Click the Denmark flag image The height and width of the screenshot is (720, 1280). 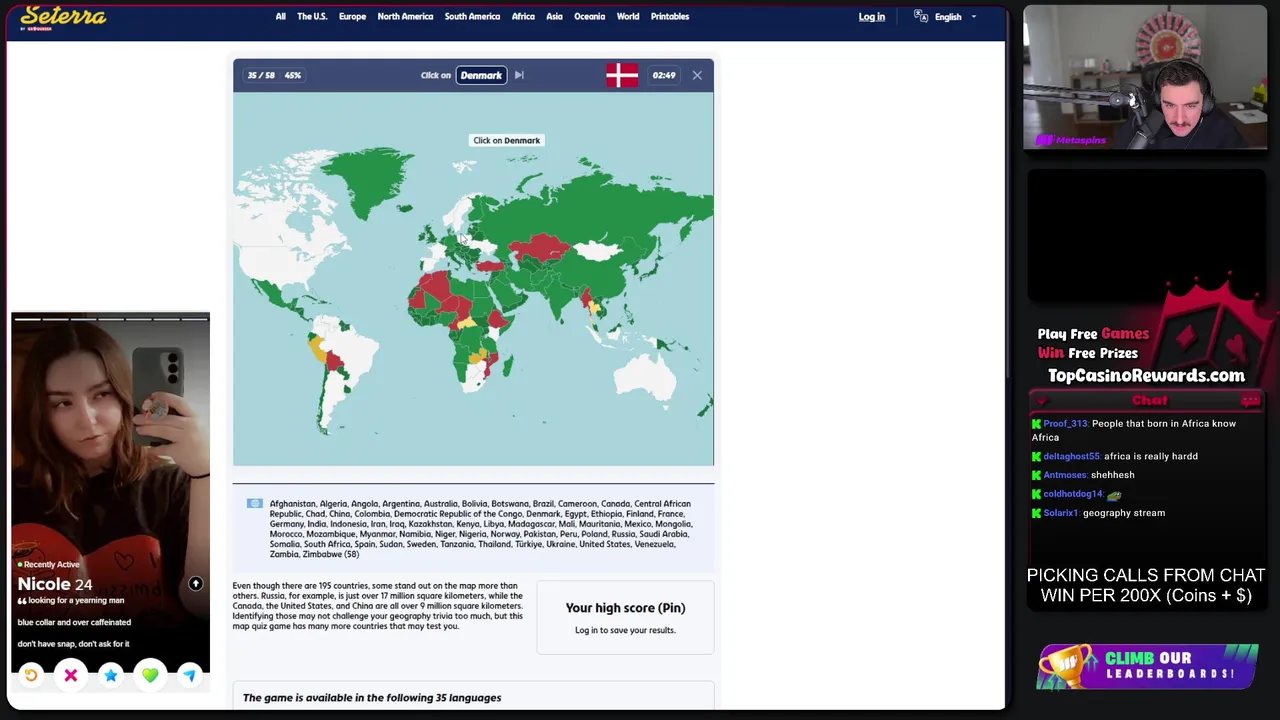coord(621,75)
